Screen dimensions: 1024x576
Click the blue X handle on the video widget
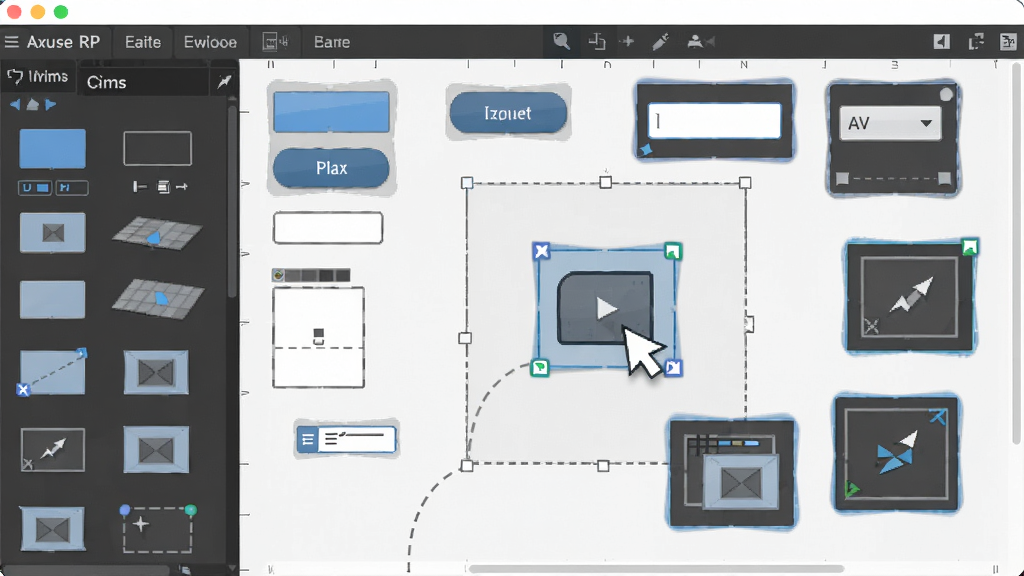point(541,251)
